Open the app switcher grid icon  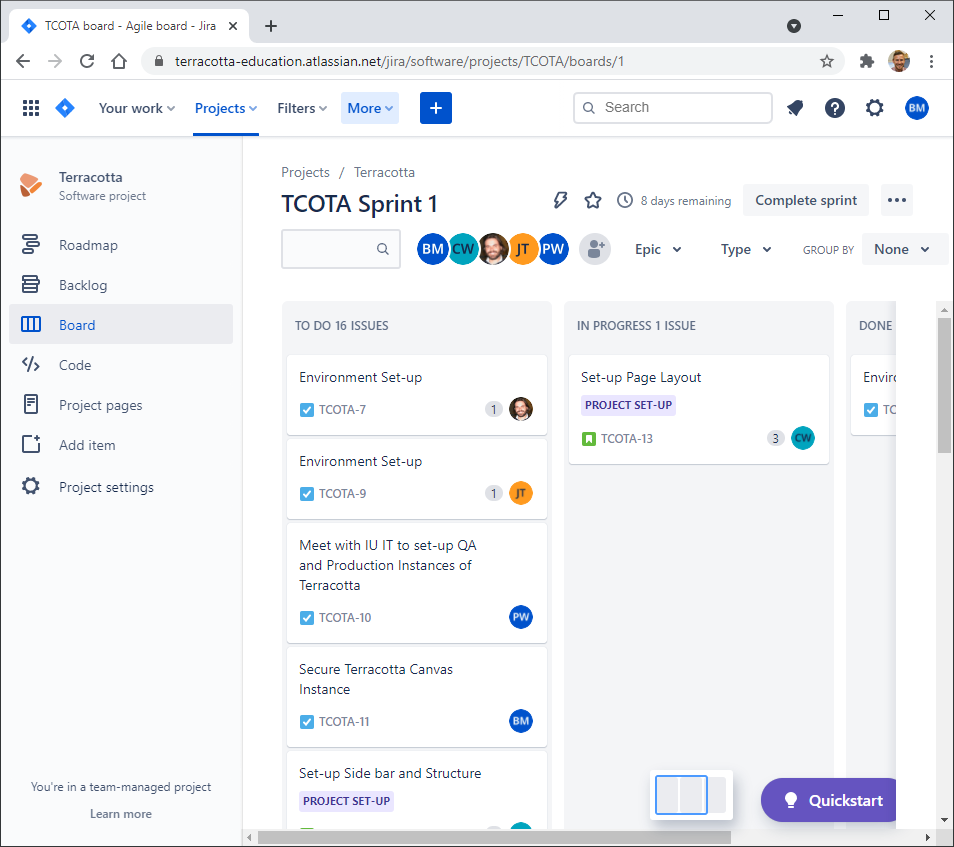[x=31, y=108]
